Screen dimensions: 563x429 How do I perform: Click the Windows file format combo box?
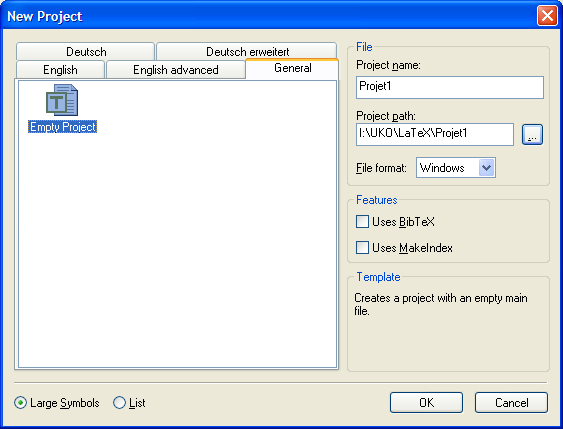[456, 168]
